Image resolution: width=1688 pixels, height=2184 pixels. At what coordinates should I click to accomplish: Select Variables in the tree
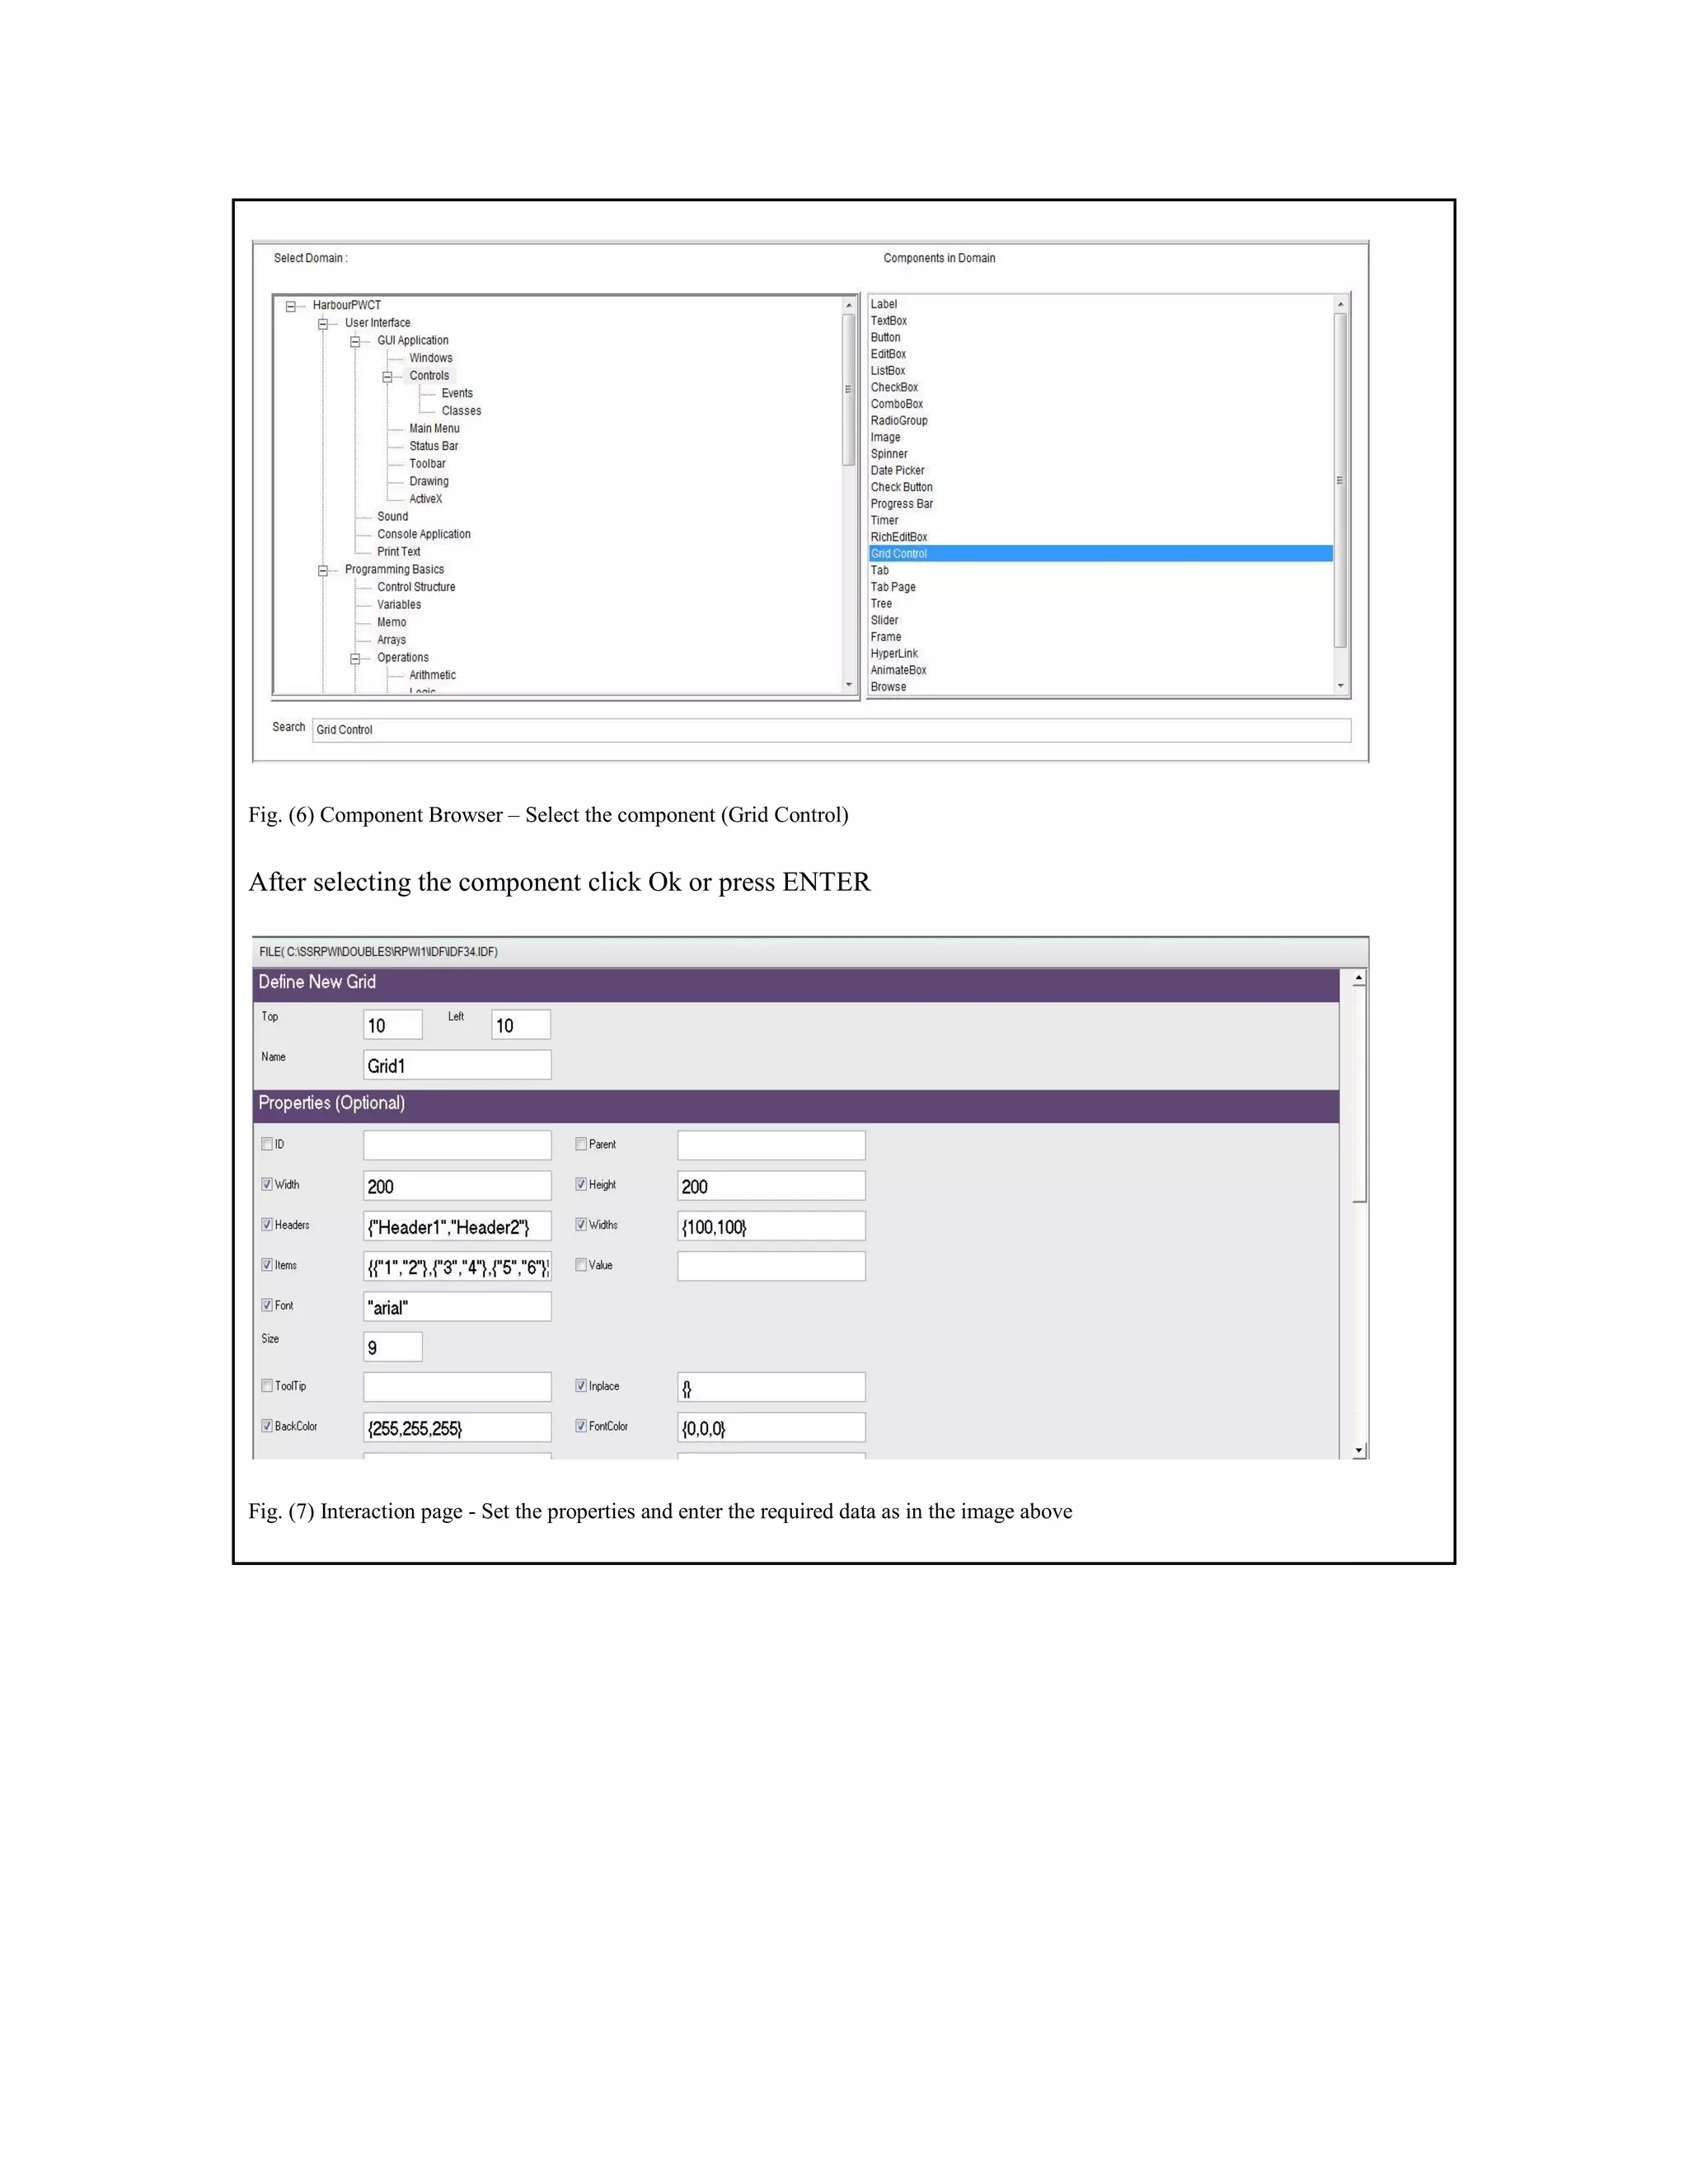[399, 605]
